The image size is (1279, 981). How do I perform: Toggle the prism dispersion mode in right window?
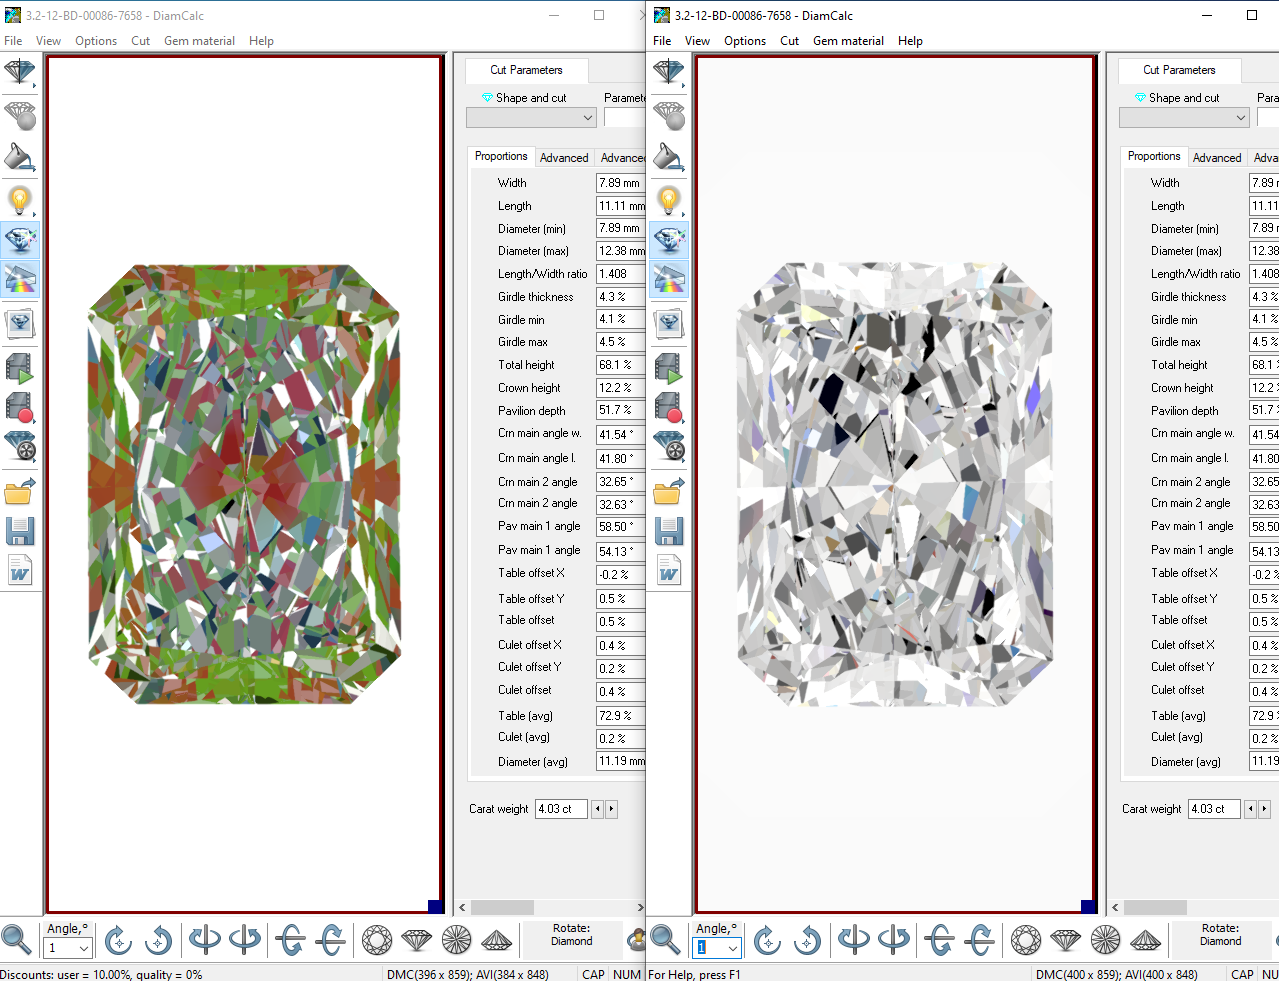(669, 279)
